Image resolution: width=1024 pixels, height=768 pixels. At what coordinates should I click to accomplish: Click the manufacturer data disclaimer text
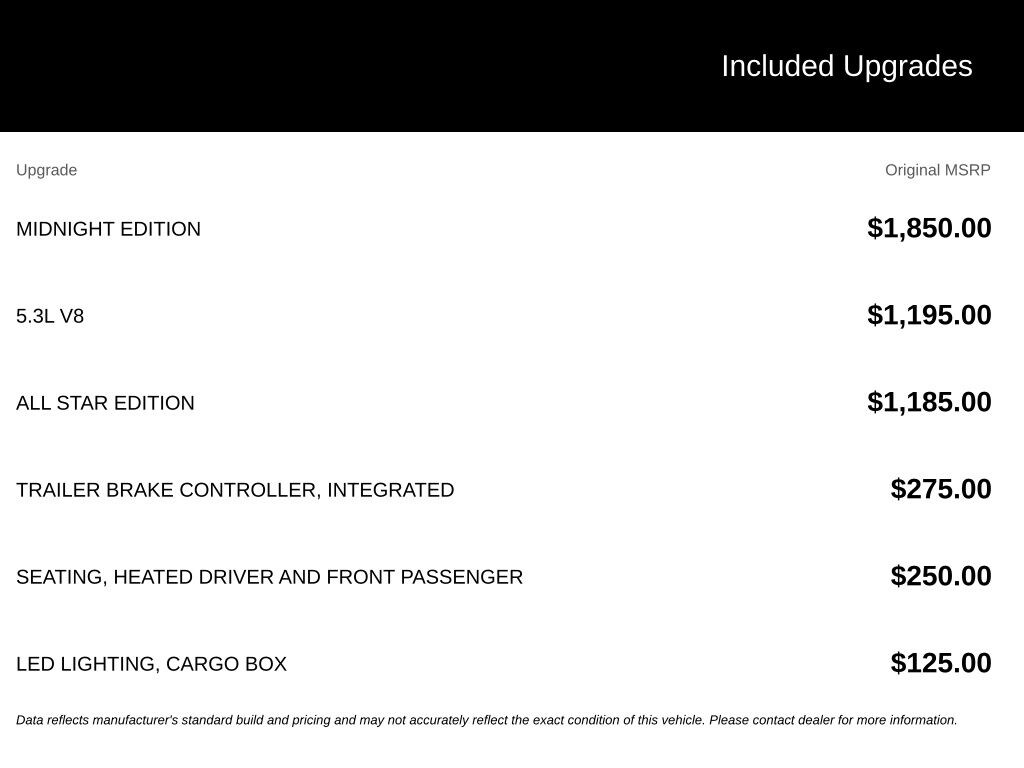(x=487, y=720)
